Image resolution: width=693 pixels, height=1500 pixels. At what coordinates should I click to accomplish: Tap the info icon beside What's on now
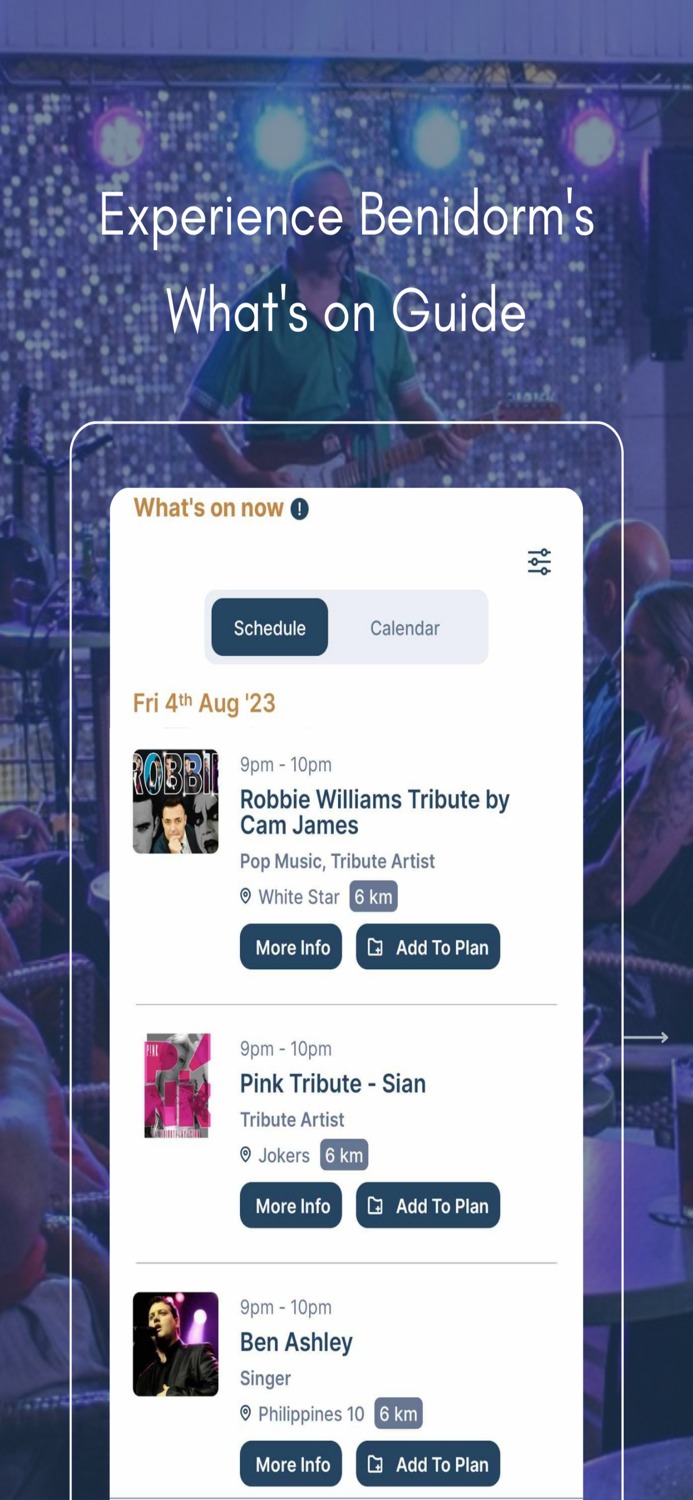(300, 509)
